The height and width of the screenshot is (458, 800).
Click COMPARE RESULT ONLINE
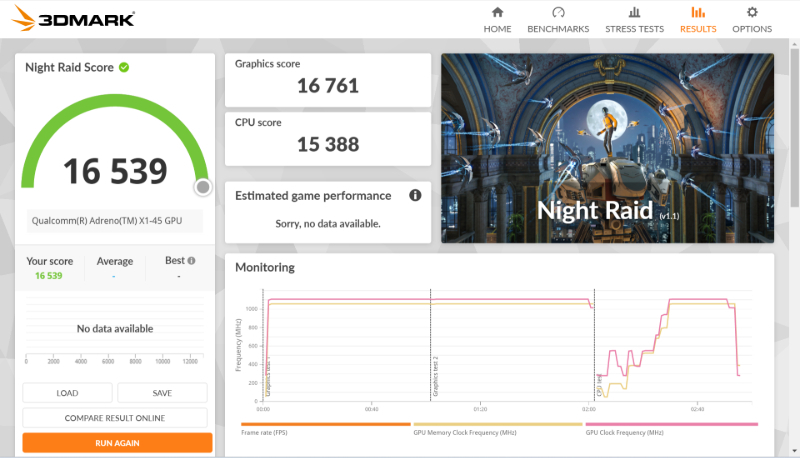pos(115,418)
